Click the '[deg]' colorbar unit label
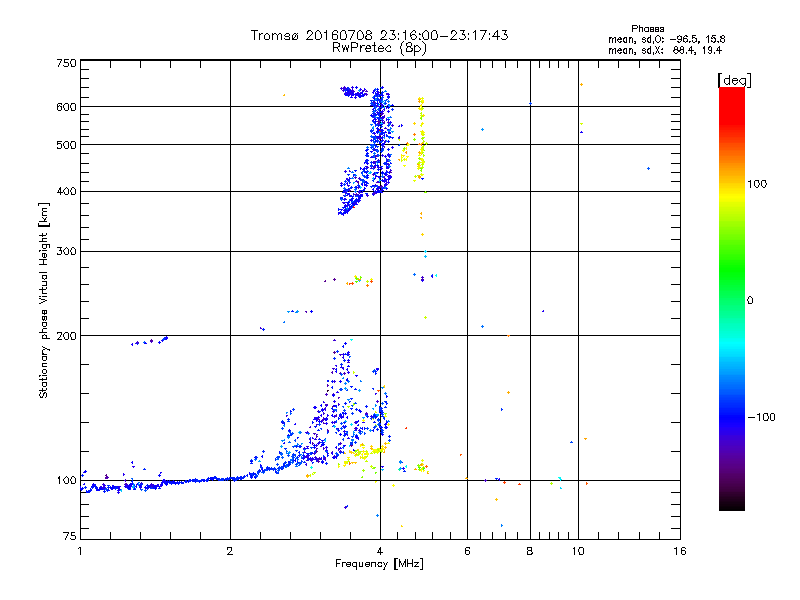The image size is (800, 600). coord(734,80)
